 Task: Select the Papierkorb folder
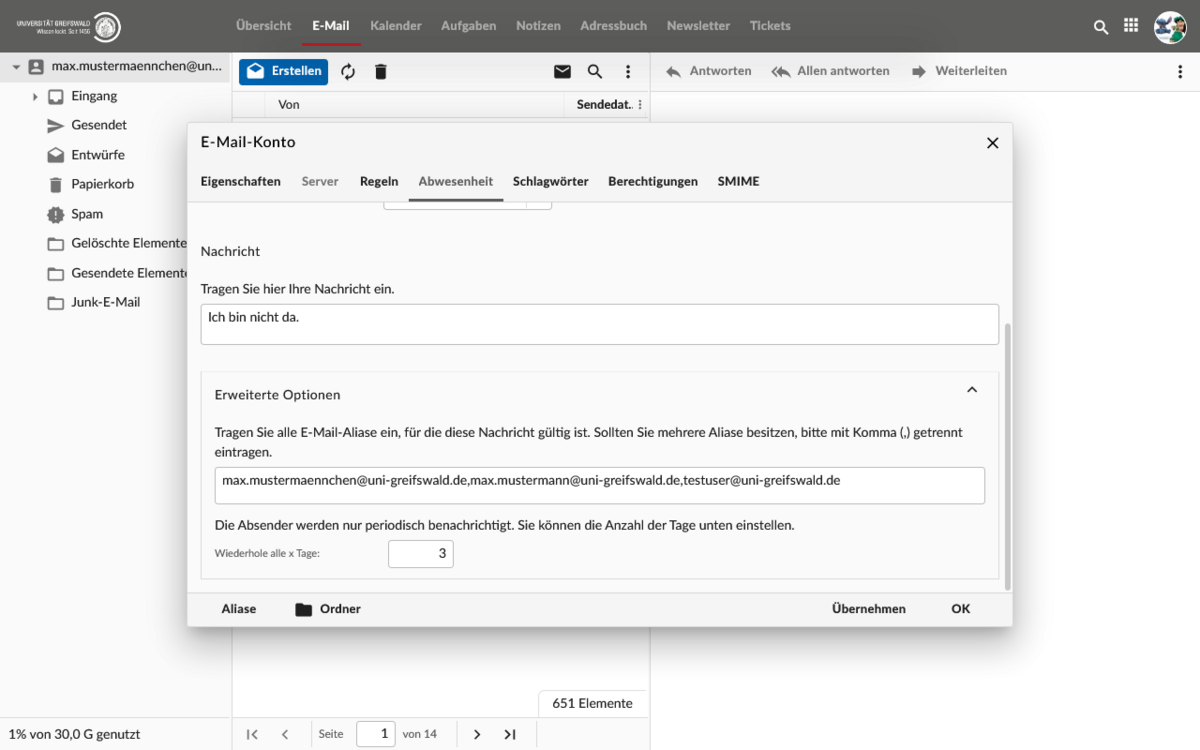tap(102, 184)
